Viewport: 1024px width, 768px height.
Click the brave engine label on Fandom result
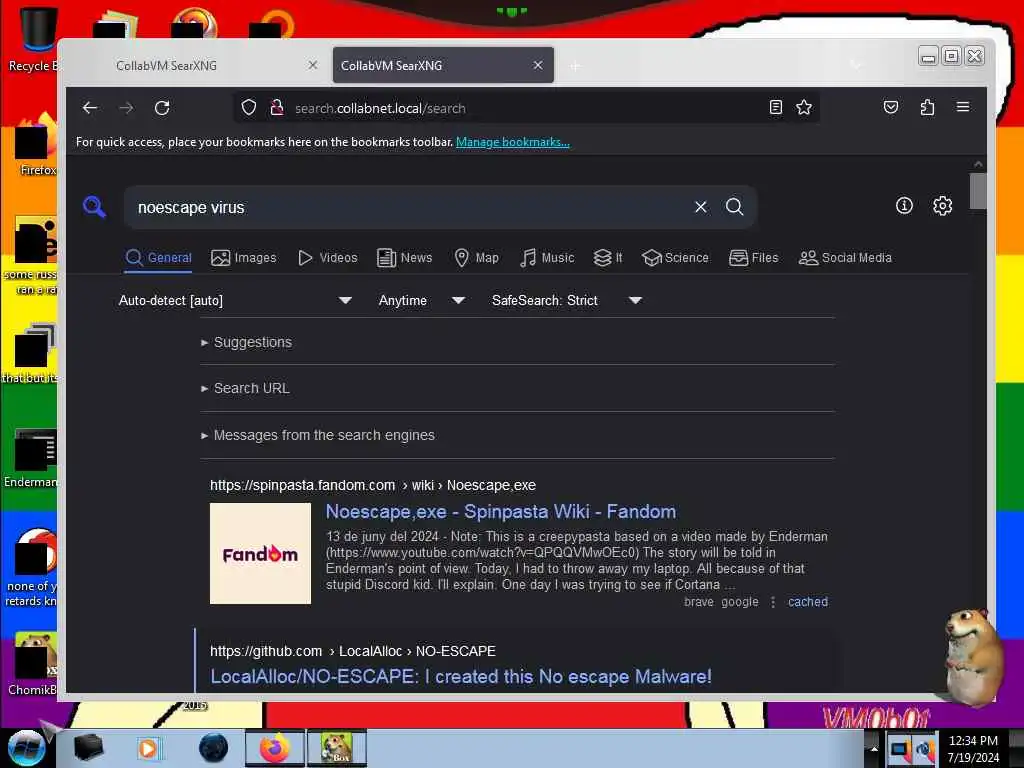699,601
